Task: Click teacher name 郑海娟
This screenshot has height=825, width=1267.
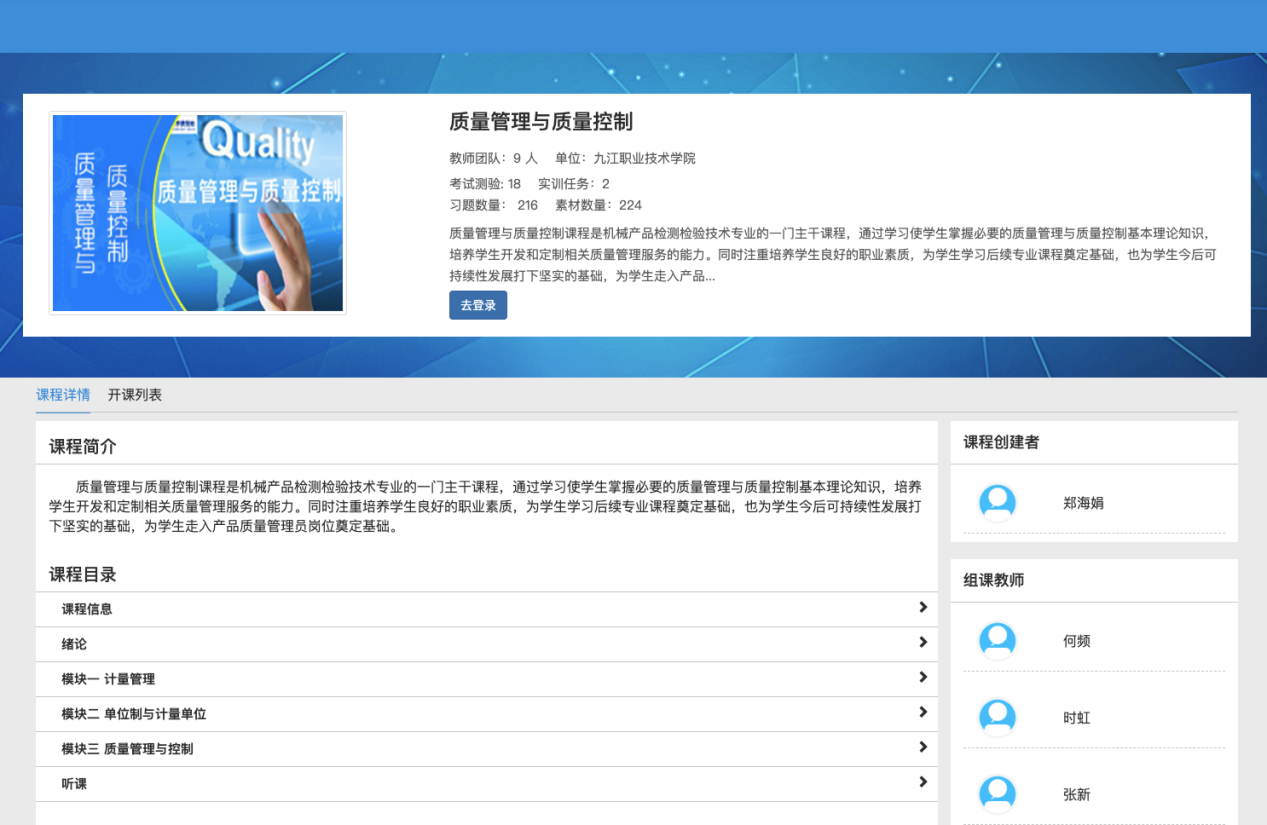Action: coord(1083,503)
